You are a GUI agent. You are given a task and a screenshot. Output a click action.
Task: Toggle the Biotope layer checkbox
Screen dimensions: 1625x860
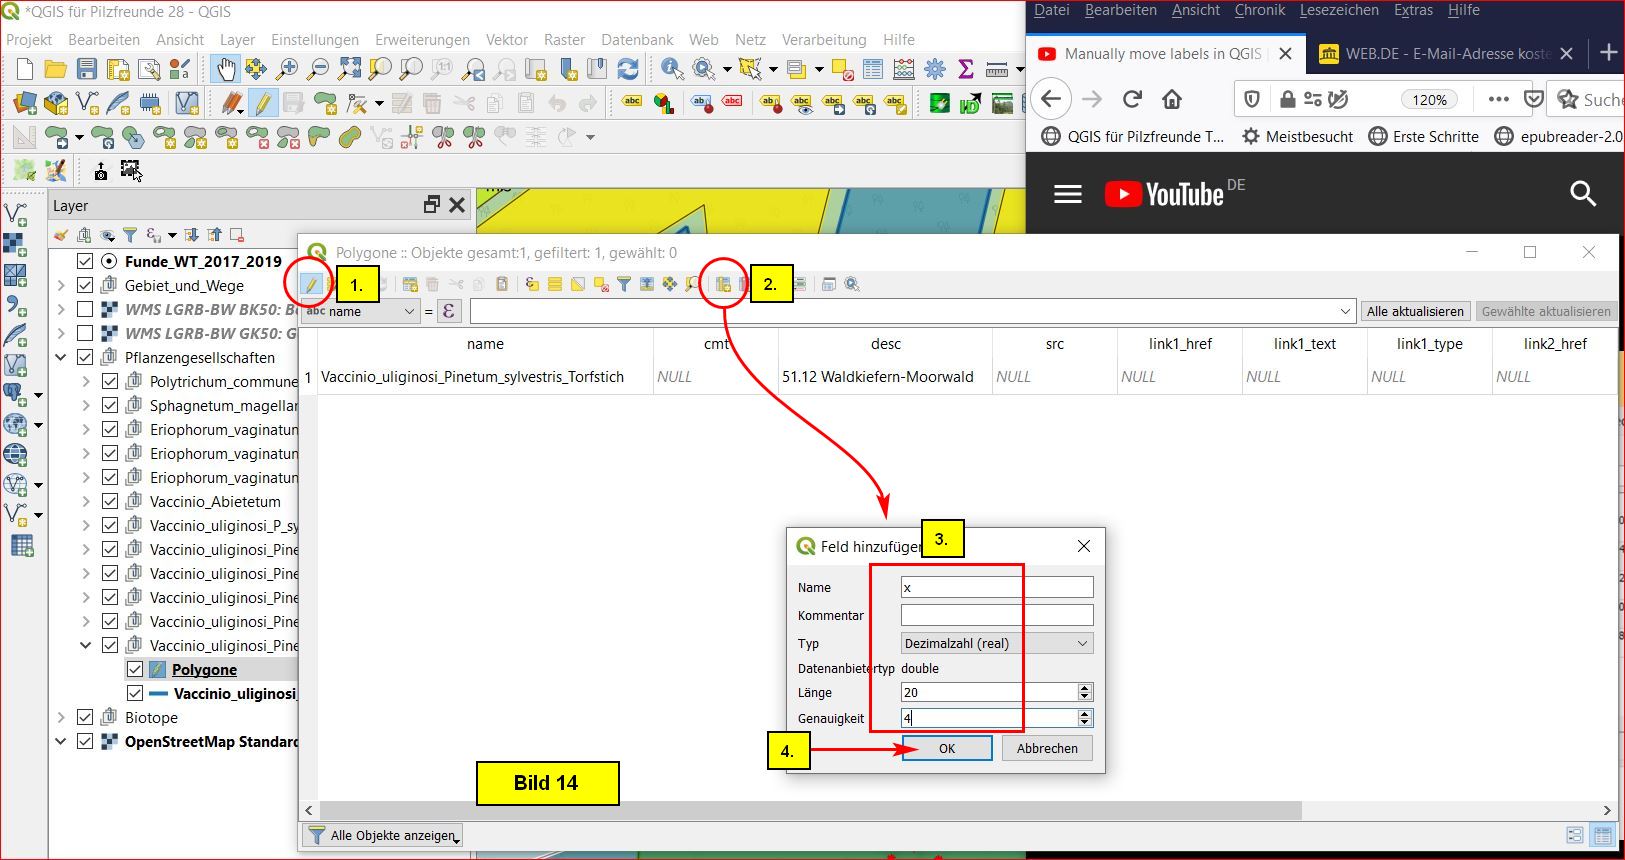point(85,718)
